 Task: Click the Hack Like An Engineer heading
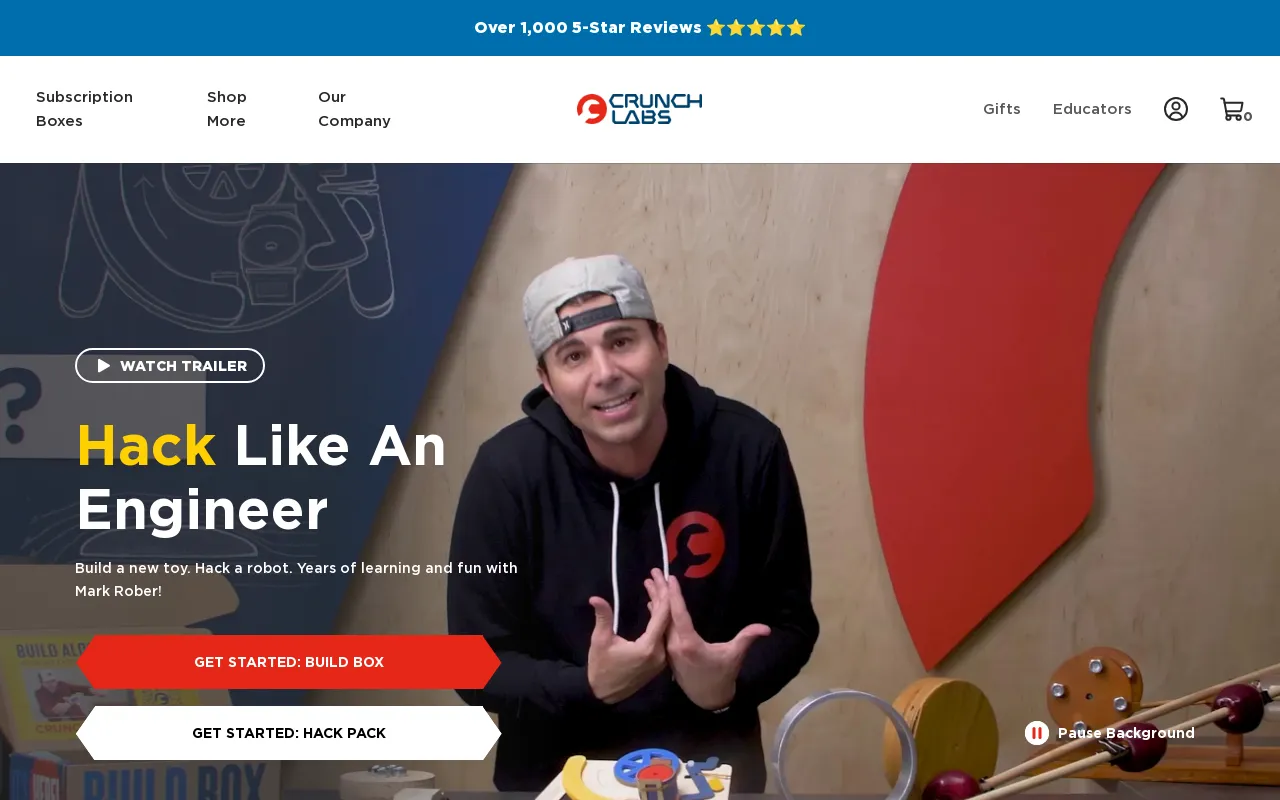(262, 478)
